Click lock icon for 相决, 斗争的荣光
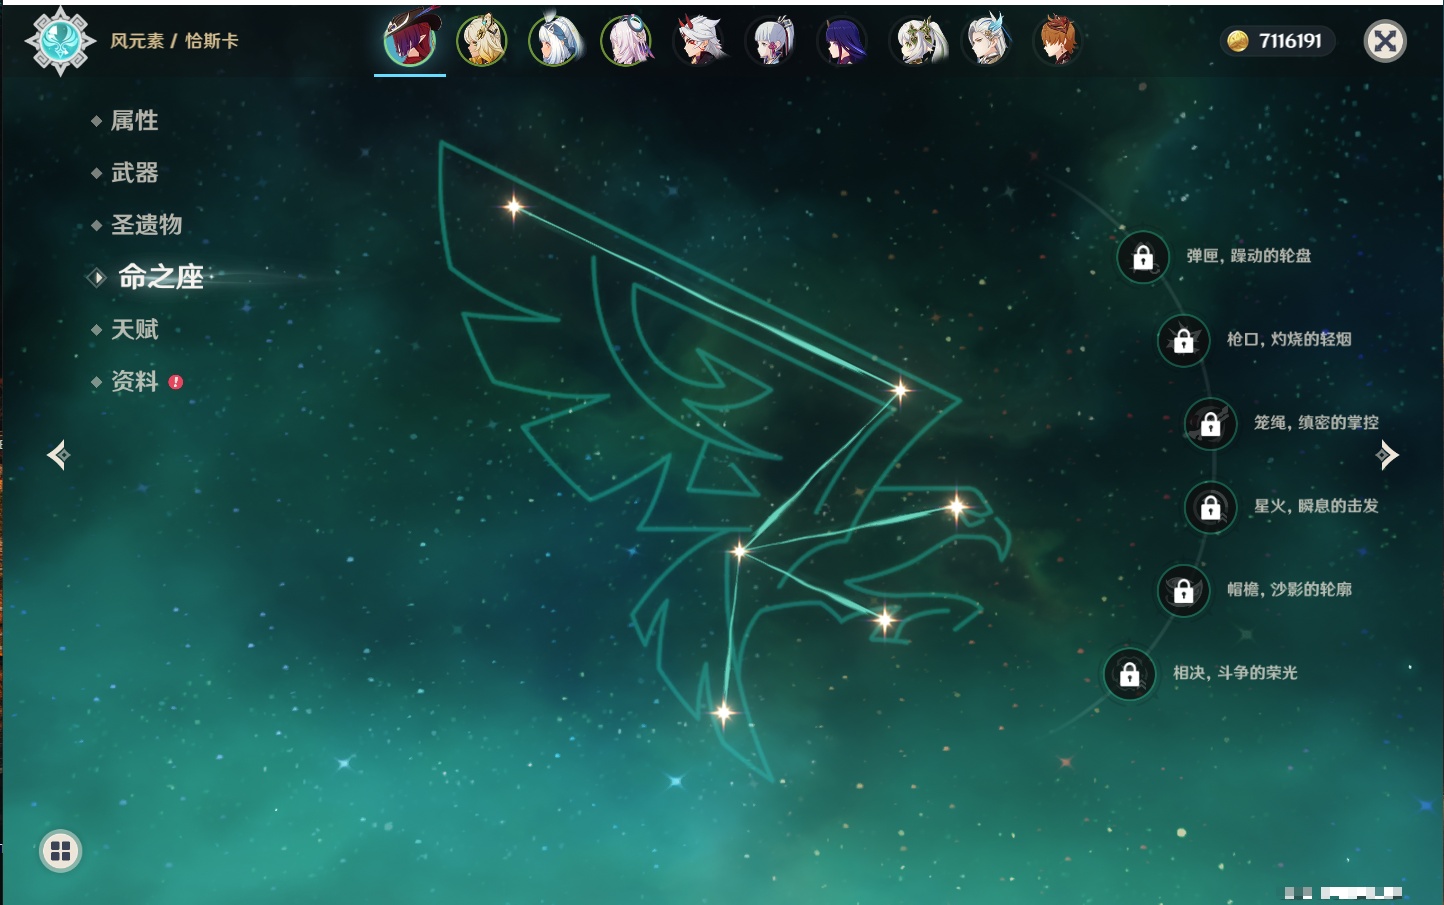This screenshot has height=905, width=1444. (x=1130, y=674)
